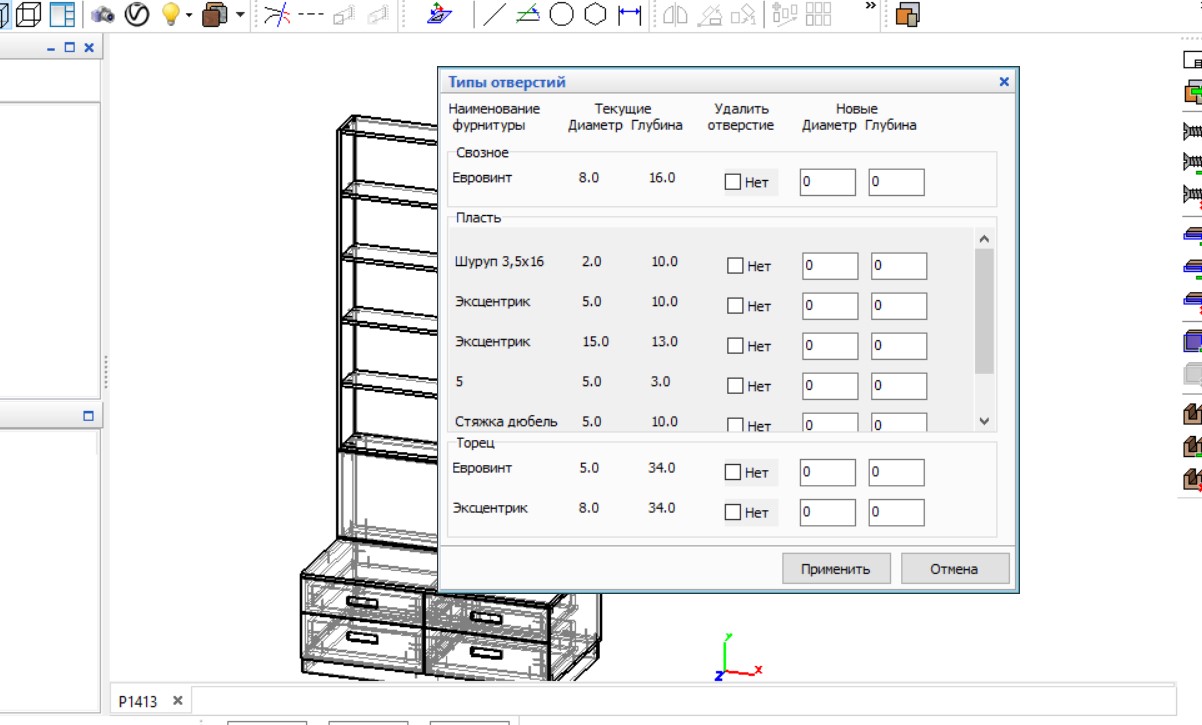Select the linear dimension tool

point(629,15)
